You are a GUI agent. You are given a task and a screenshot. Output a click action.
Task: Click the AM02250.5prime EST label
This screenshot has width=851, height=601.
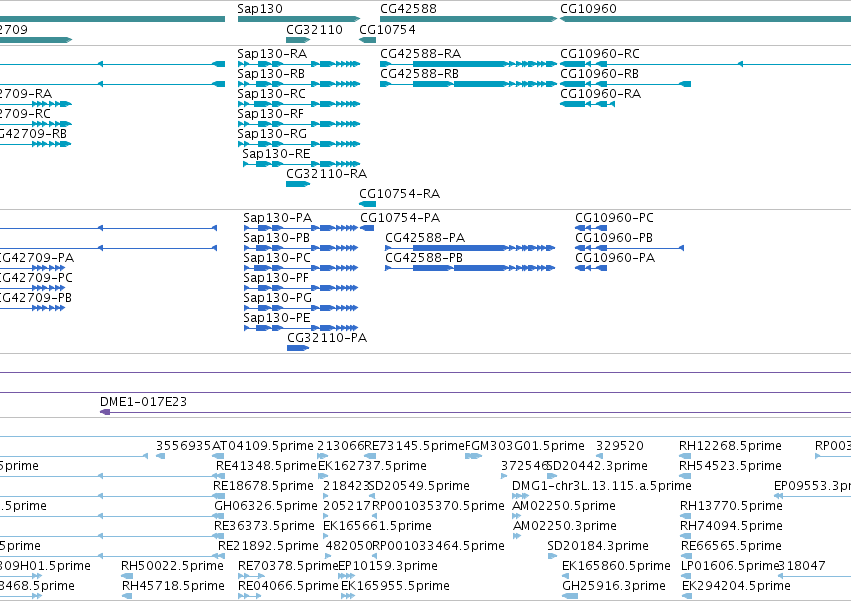click(x=564, y=506)
